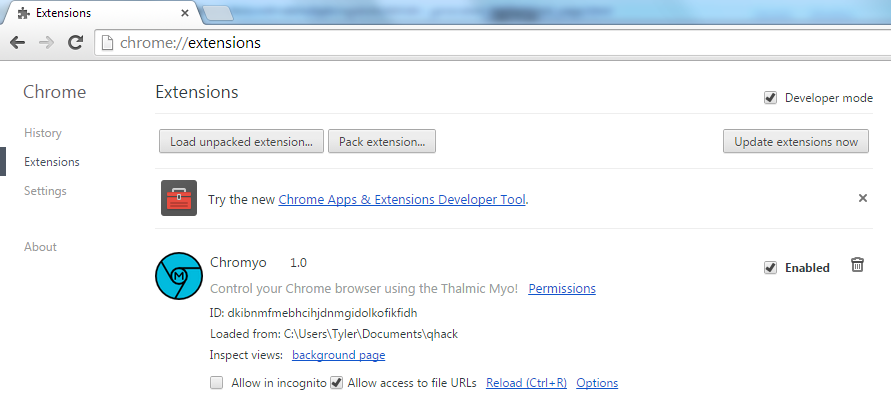Reload the page with the refresh icon
The height and width of the screenshot is (404, 891).
[76, 42]
